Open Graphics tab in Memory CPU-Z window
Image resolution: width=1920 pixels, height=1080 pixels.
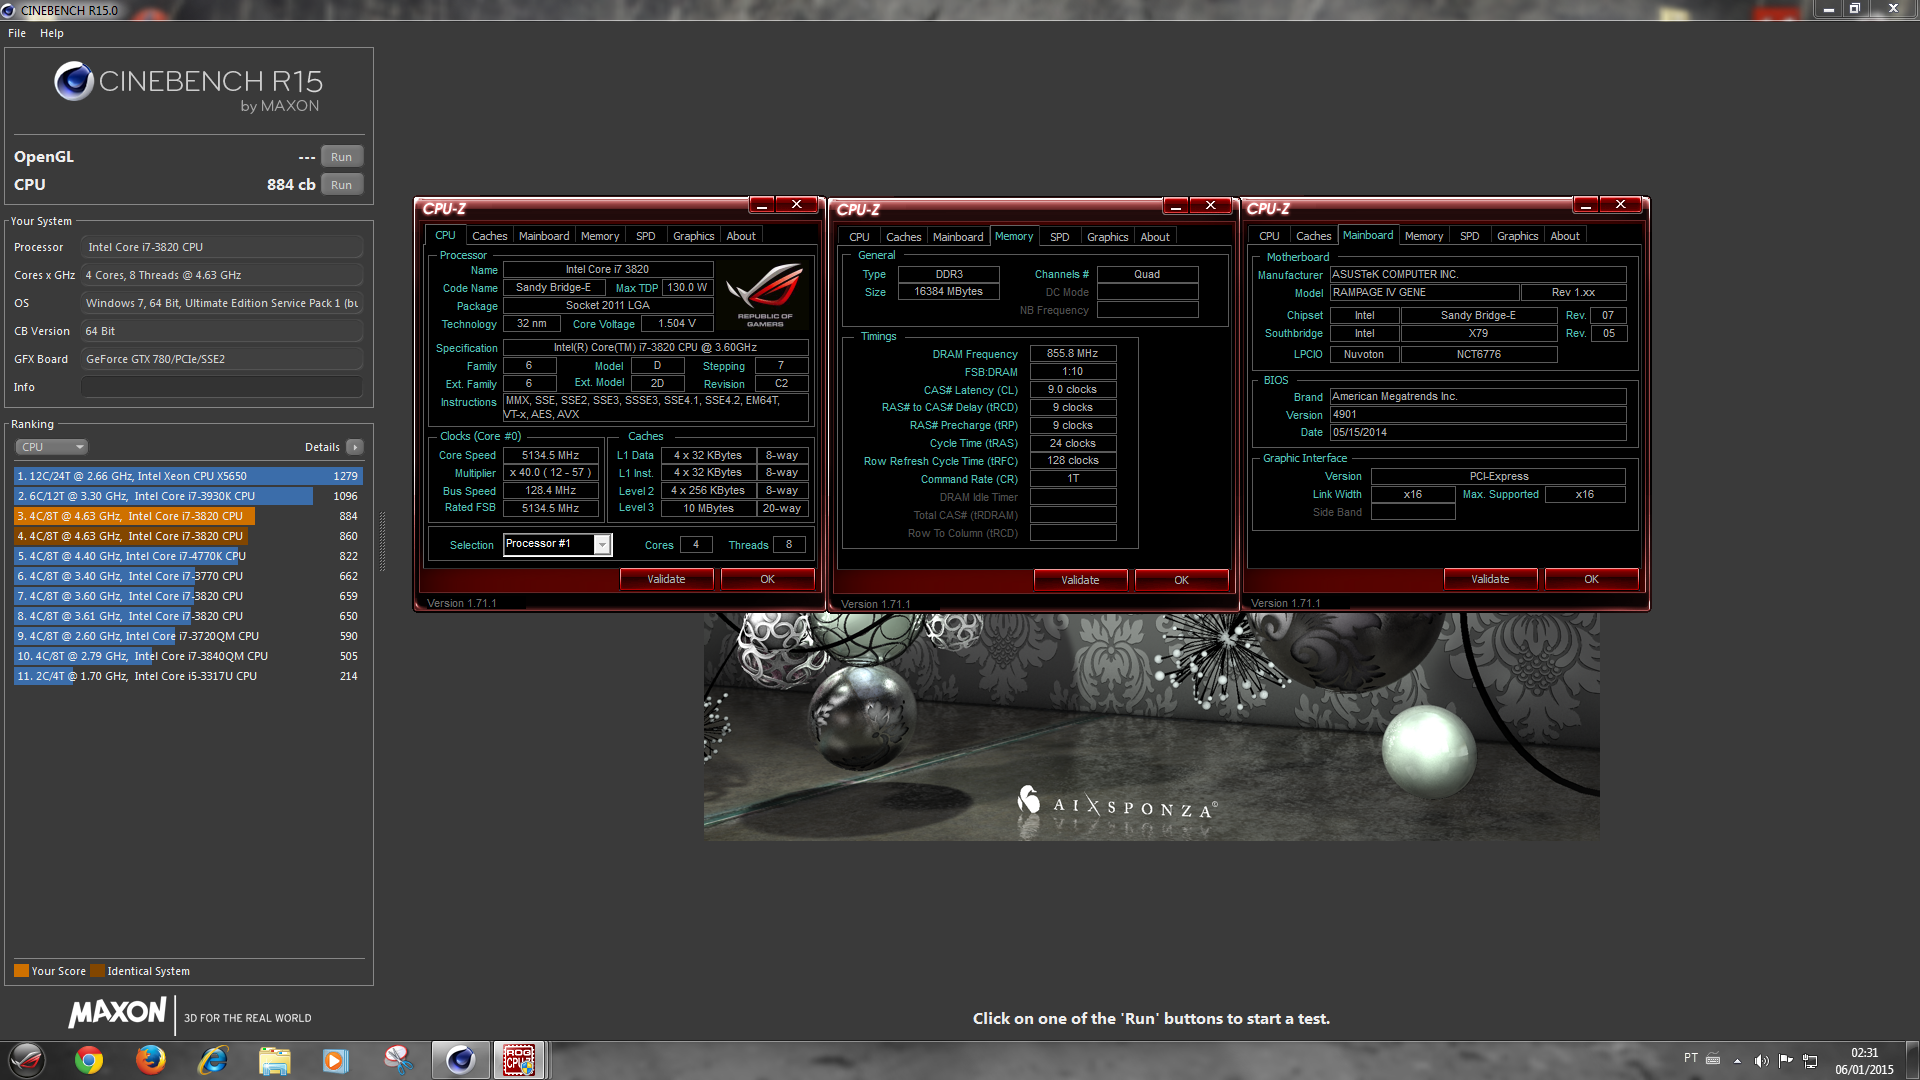[x=1107, y=237]
